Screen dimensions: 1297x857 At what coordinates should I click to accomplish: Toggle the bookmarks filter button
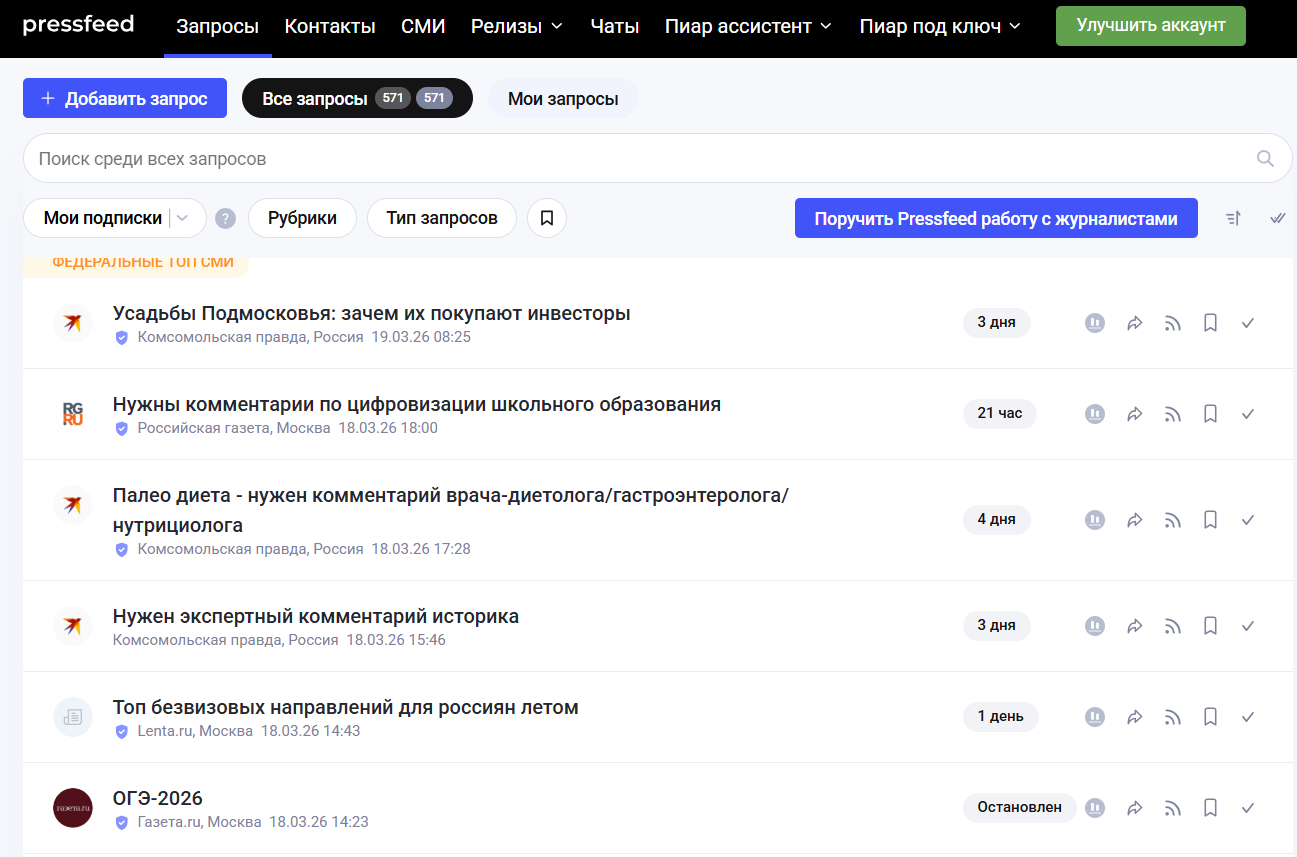(x=546, y=218)
